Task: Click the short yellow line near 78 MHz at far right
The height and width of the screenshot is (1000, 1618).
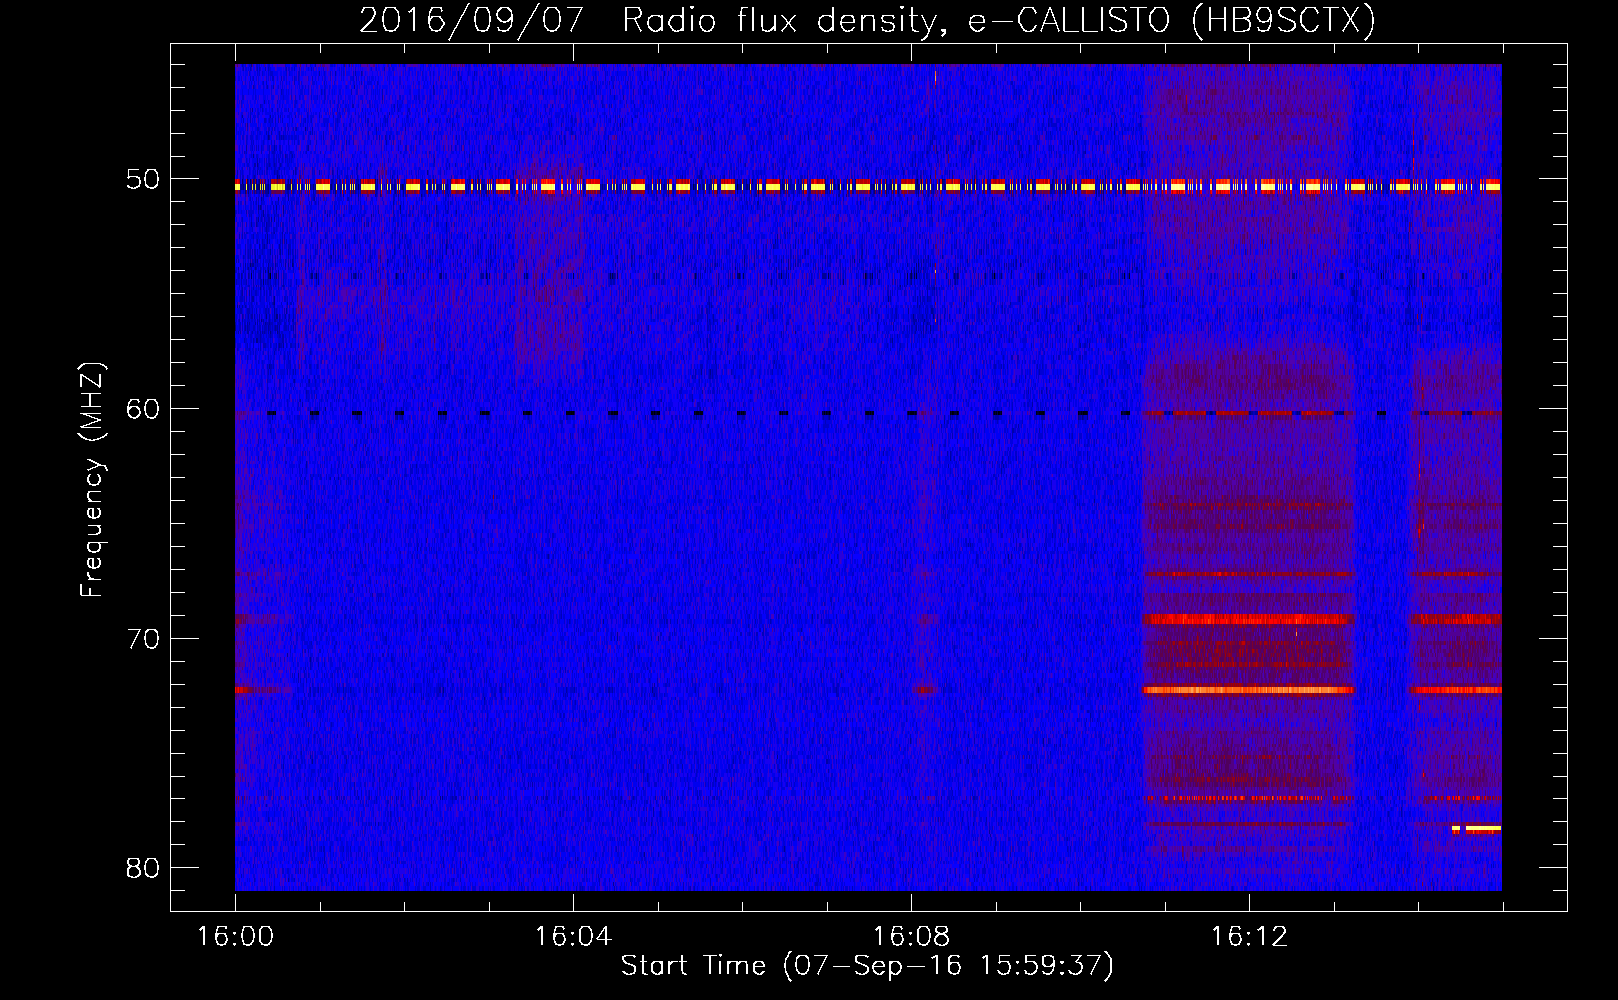Action: (1477, 829)
